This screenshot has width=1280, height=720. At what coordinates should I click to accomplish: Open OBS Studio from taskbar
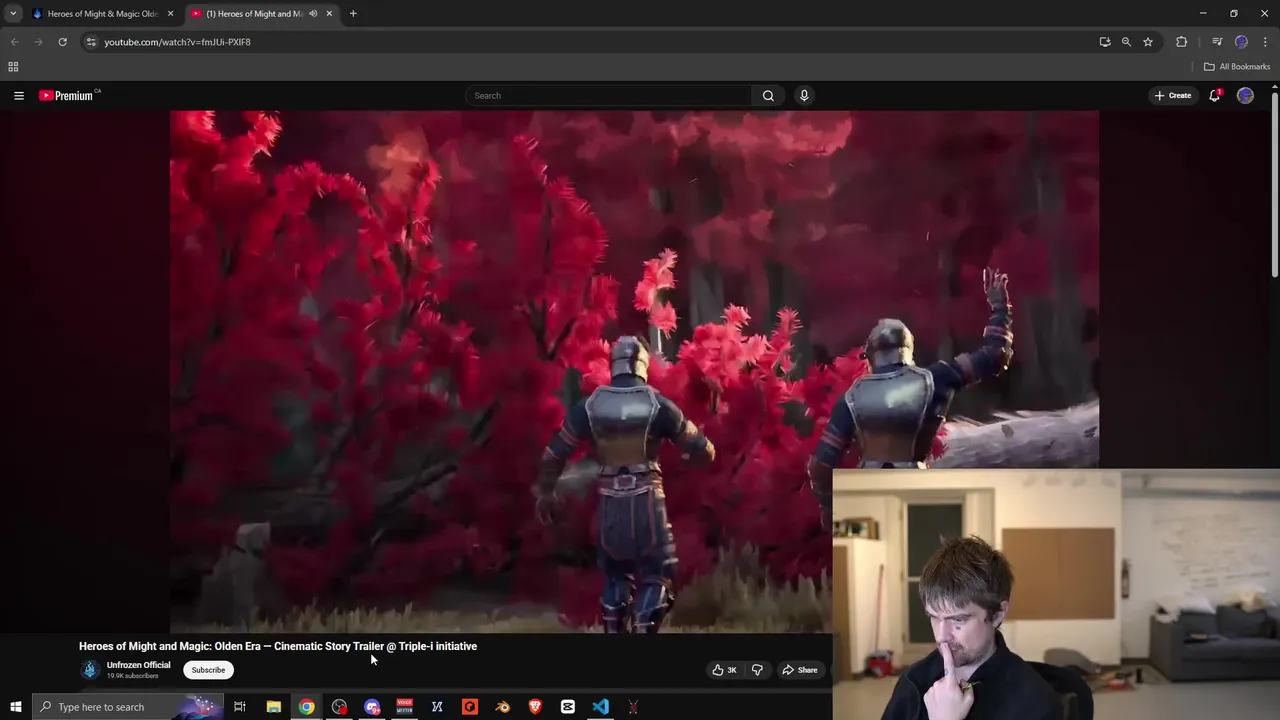340,707
